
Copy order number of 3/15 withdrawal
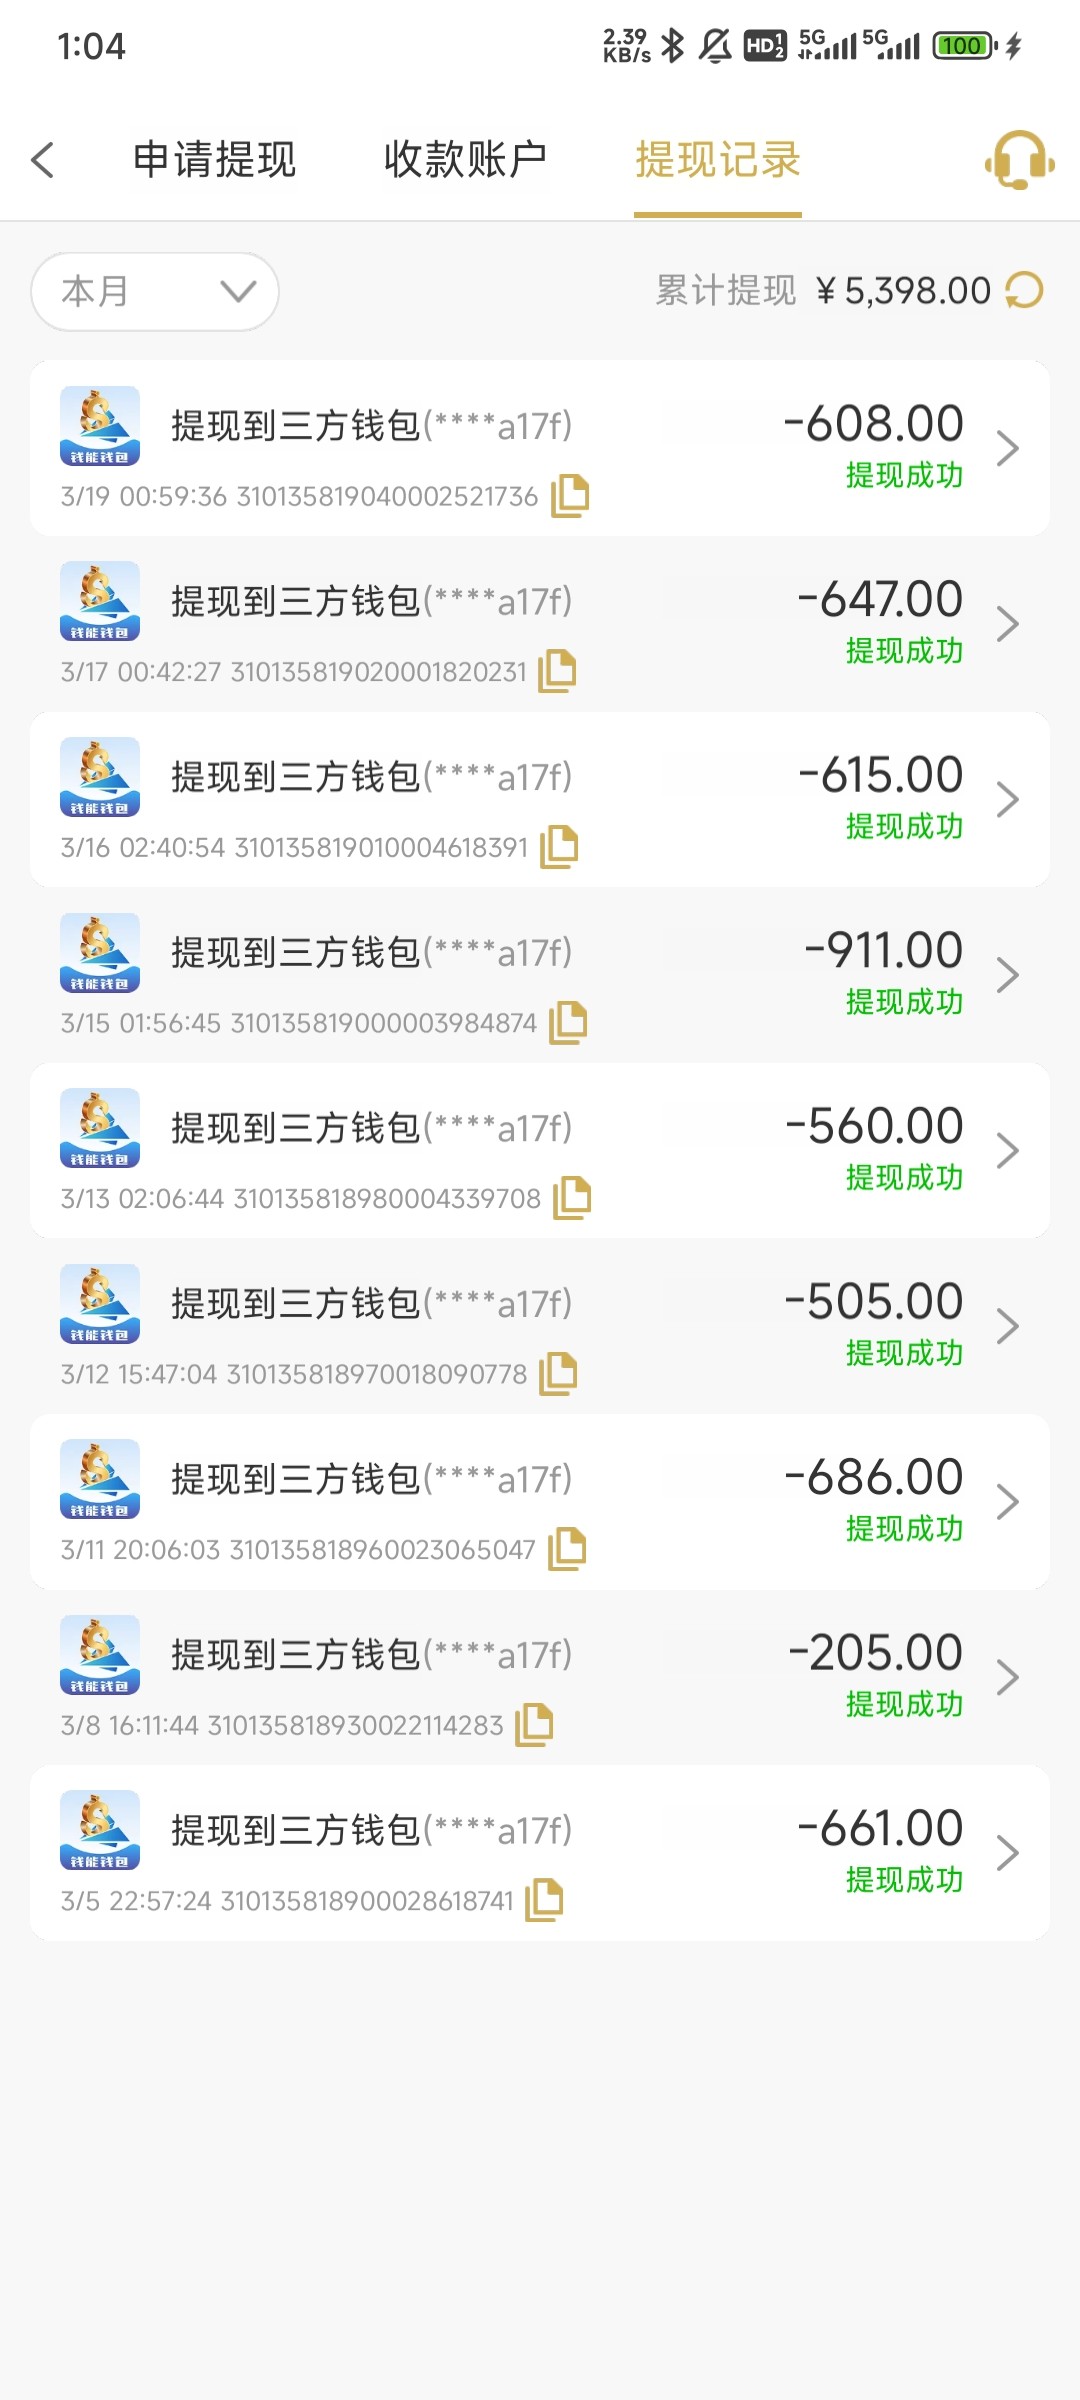coord(568,1022)
